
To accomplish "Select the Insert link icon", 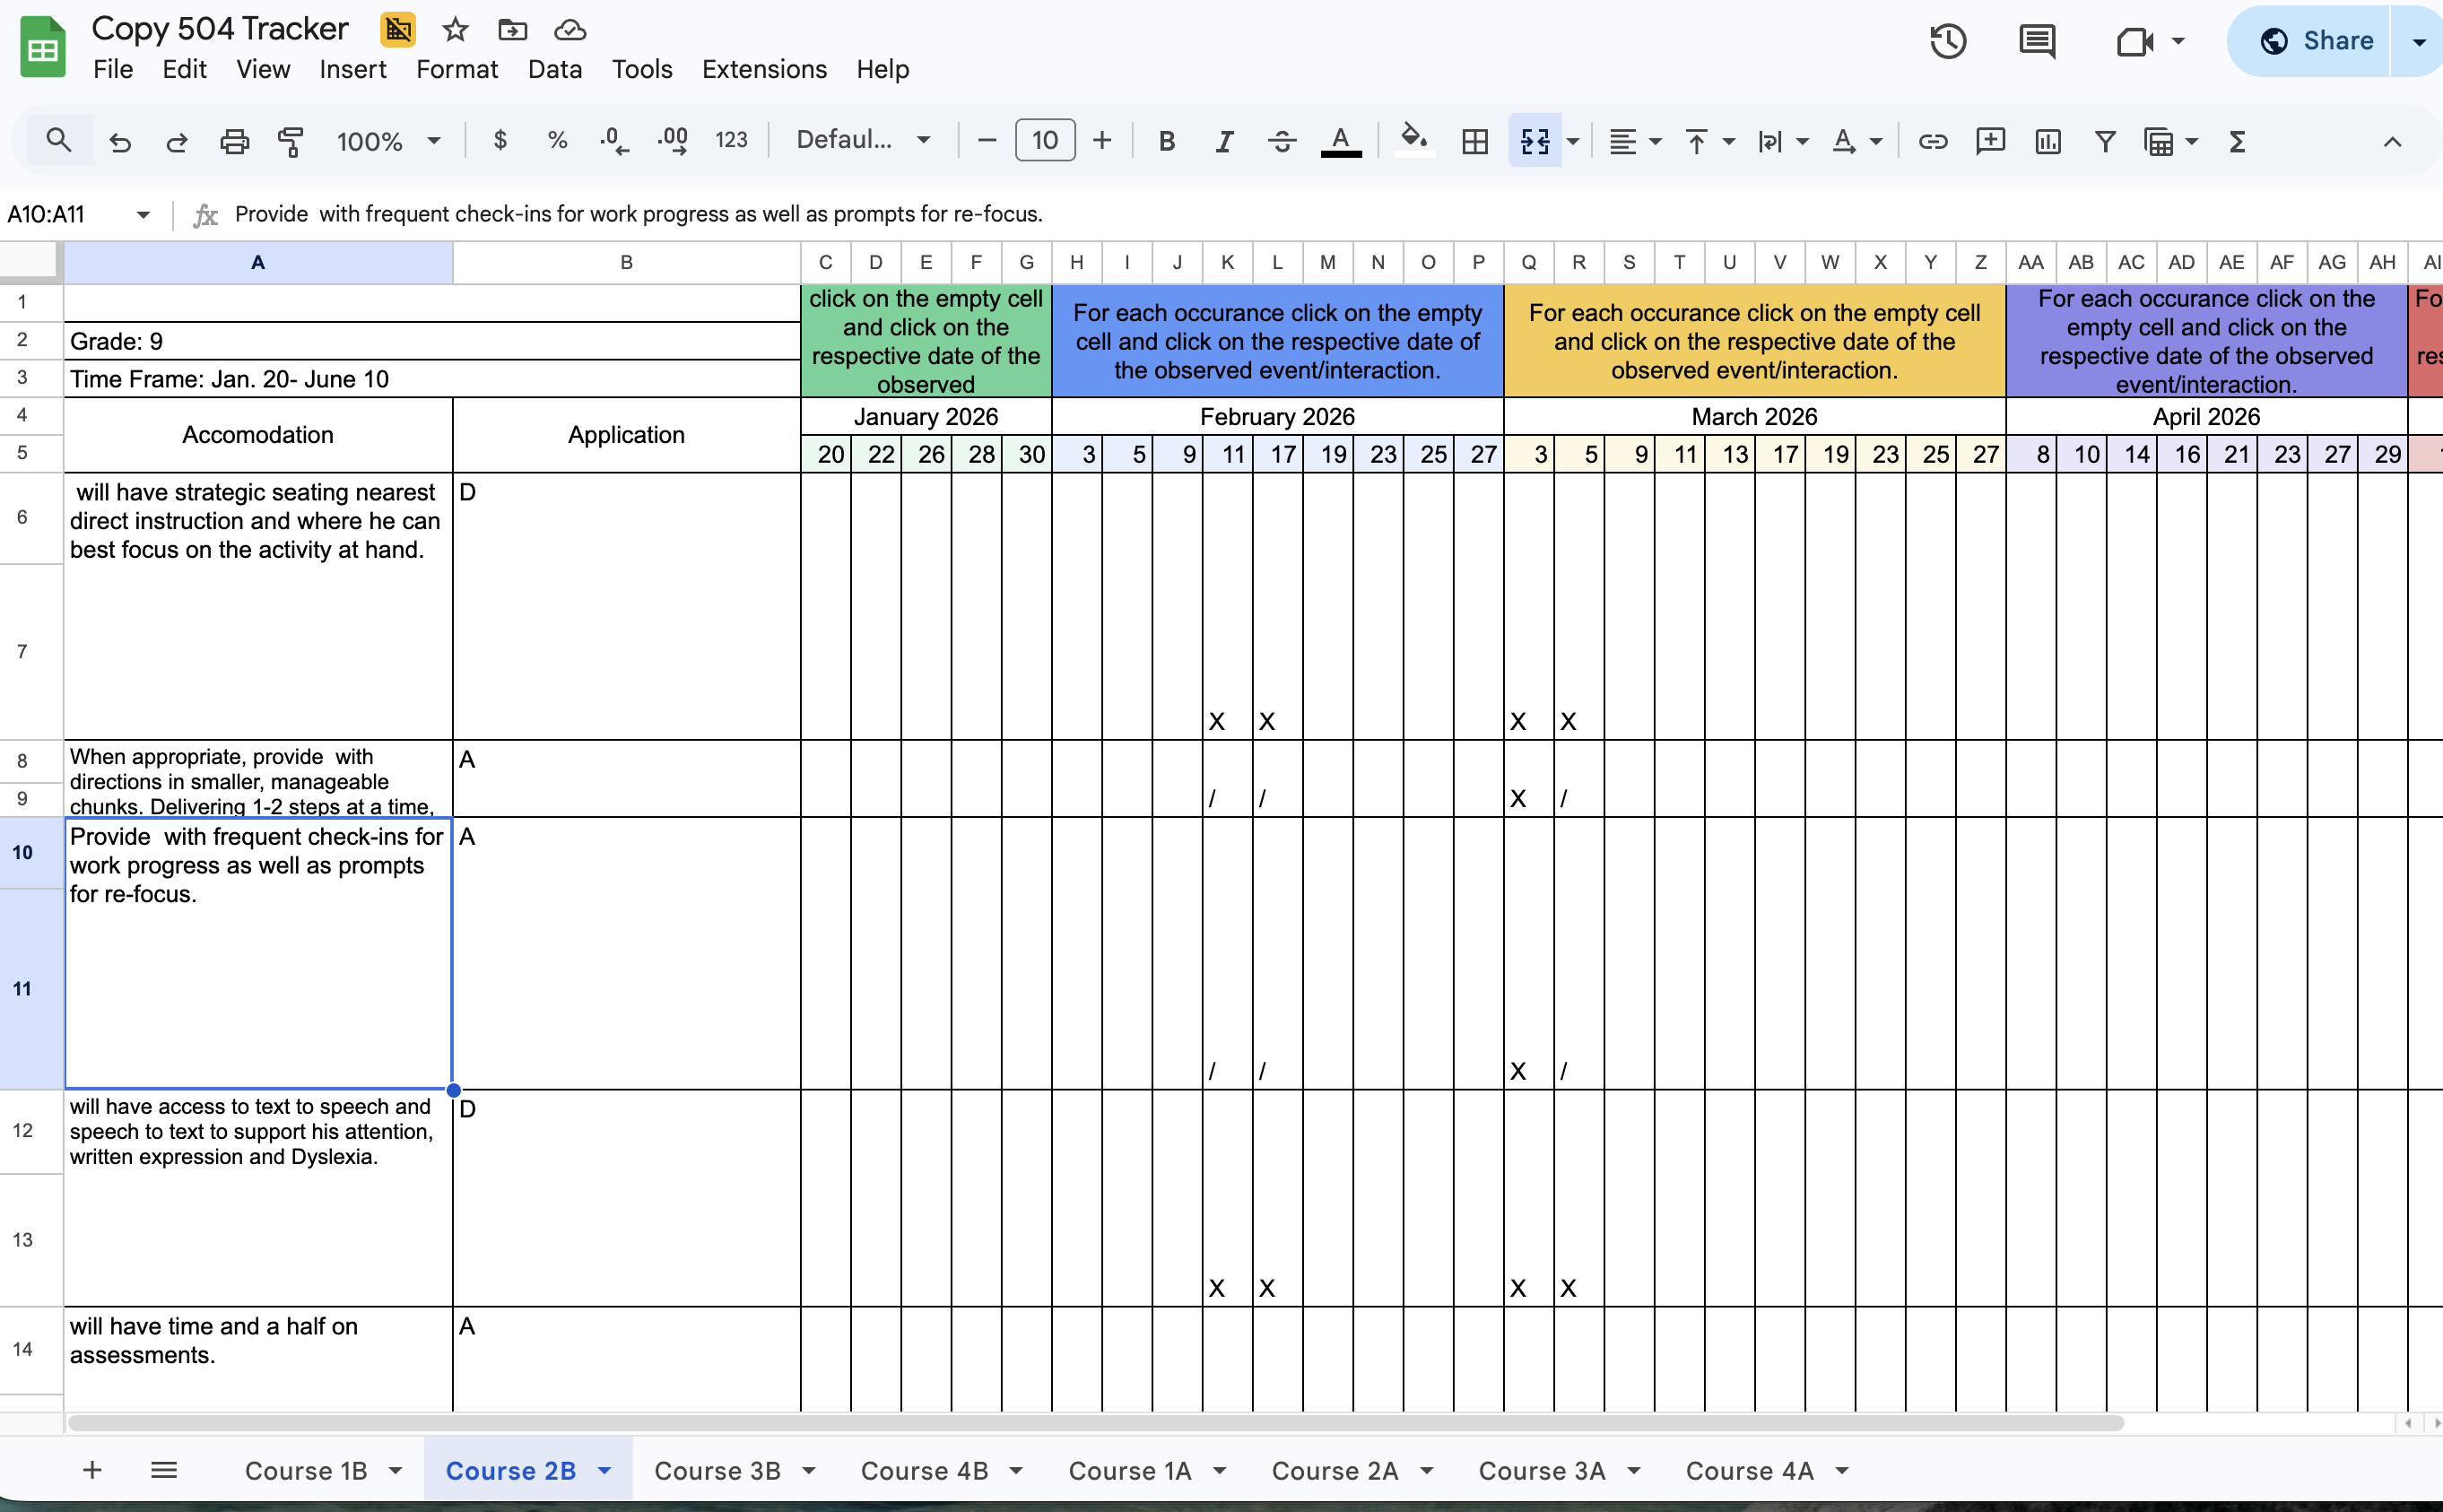I will click(x=1932, y=141).
